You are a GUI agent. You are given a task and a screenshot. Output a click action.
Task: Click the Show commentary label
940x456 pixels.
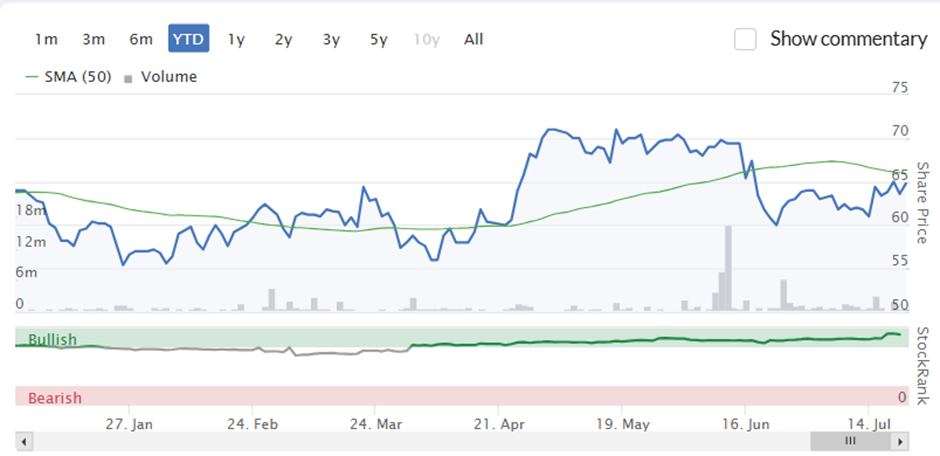click(848, 39)
